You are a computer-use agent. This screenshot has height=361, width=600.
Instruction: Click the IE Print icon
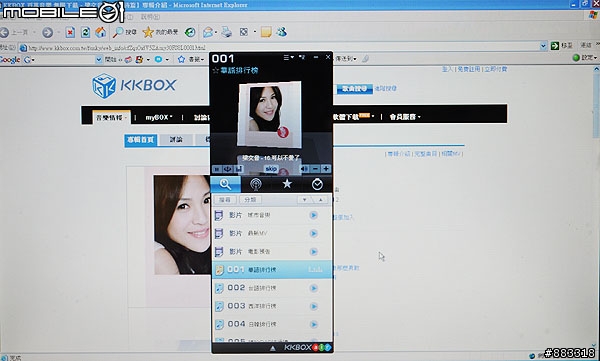coord(227,32)
